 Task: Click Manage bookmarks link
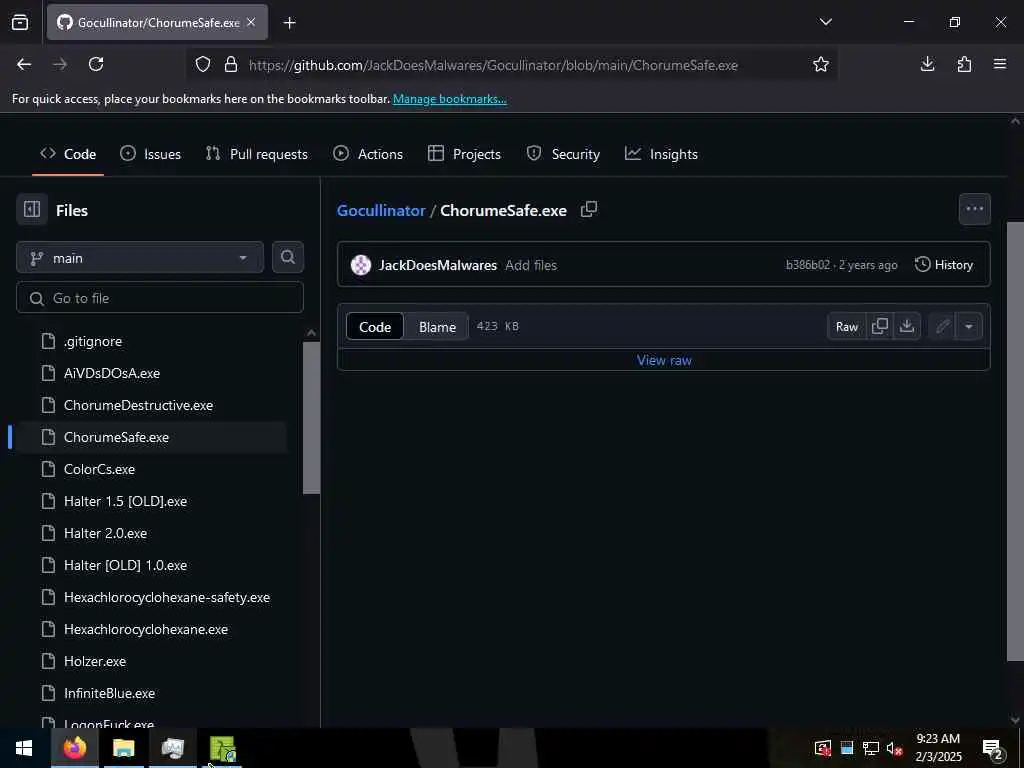[x=449, y=99]
